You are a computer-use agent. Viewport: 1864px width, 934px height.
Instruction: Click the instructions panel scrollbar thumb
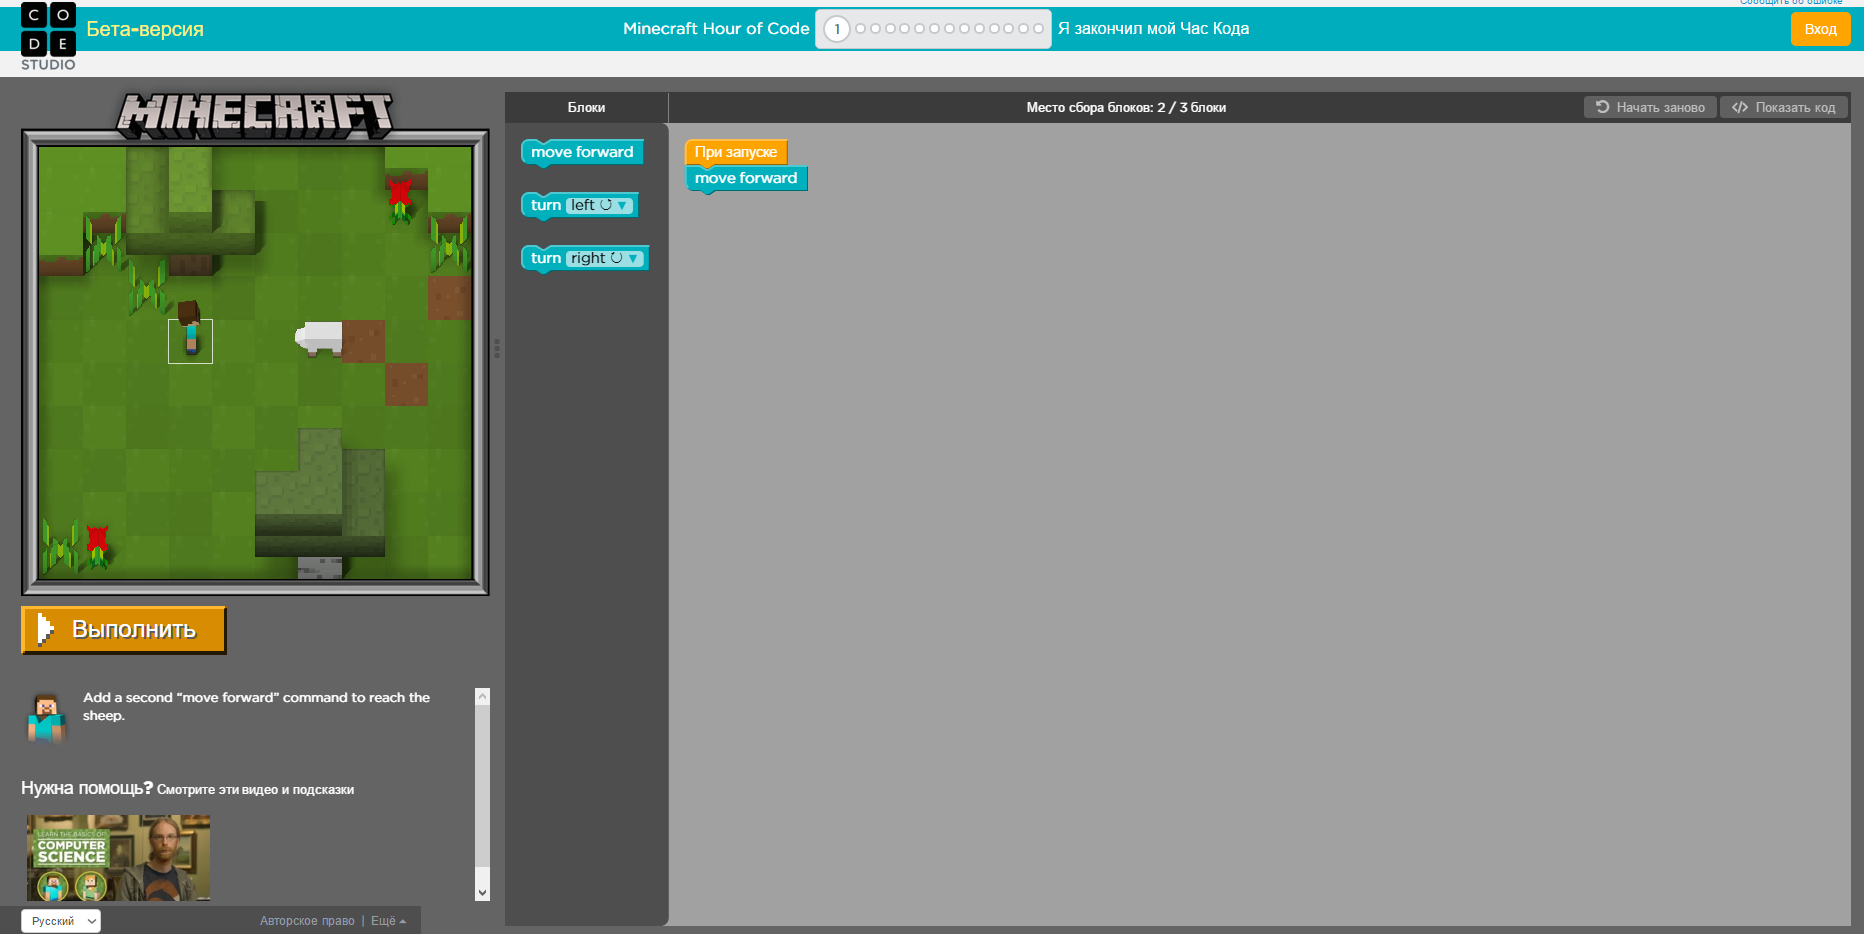pos(483,785)
